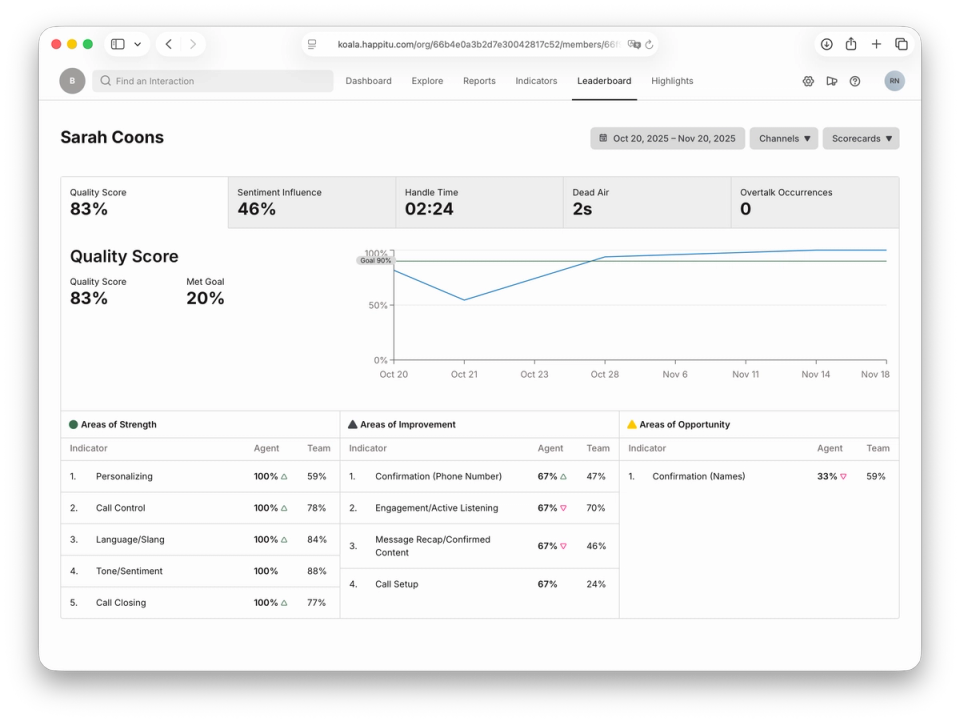
Task: Click the translate icon in the address bar
Action: pos(634,44)
